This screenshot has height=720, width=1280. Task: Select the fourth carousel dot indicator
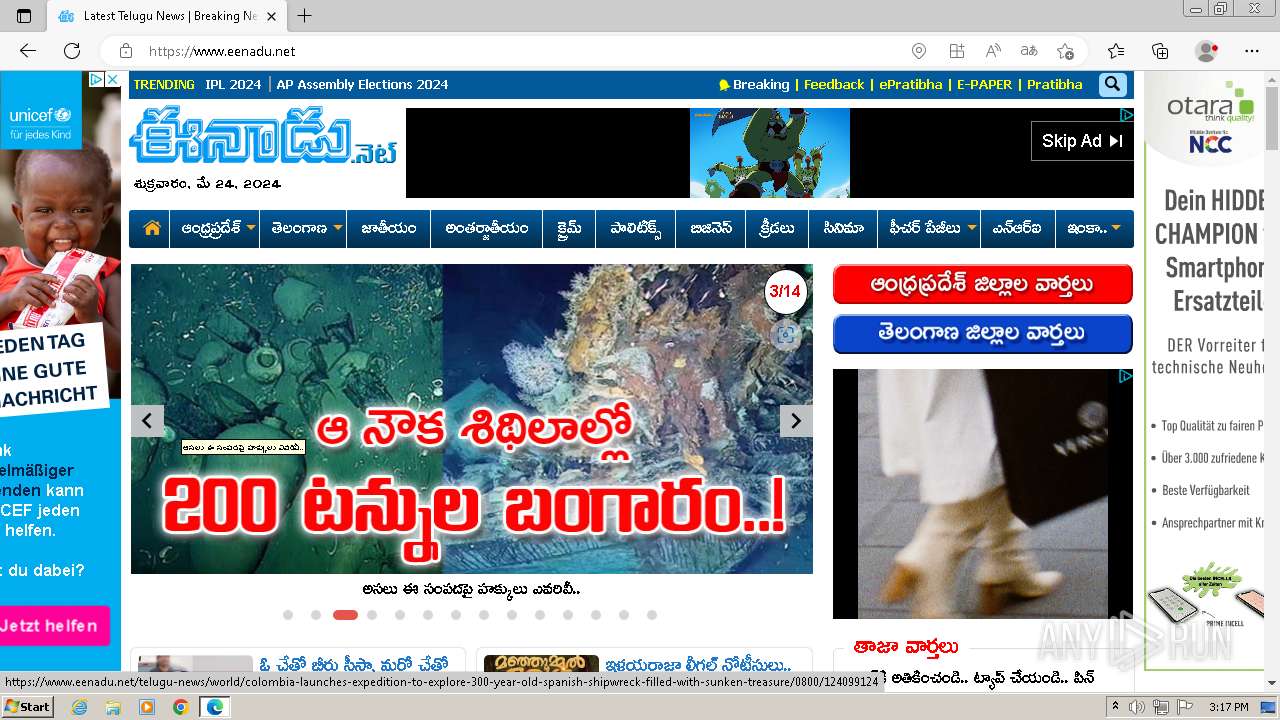pos(372,615)
